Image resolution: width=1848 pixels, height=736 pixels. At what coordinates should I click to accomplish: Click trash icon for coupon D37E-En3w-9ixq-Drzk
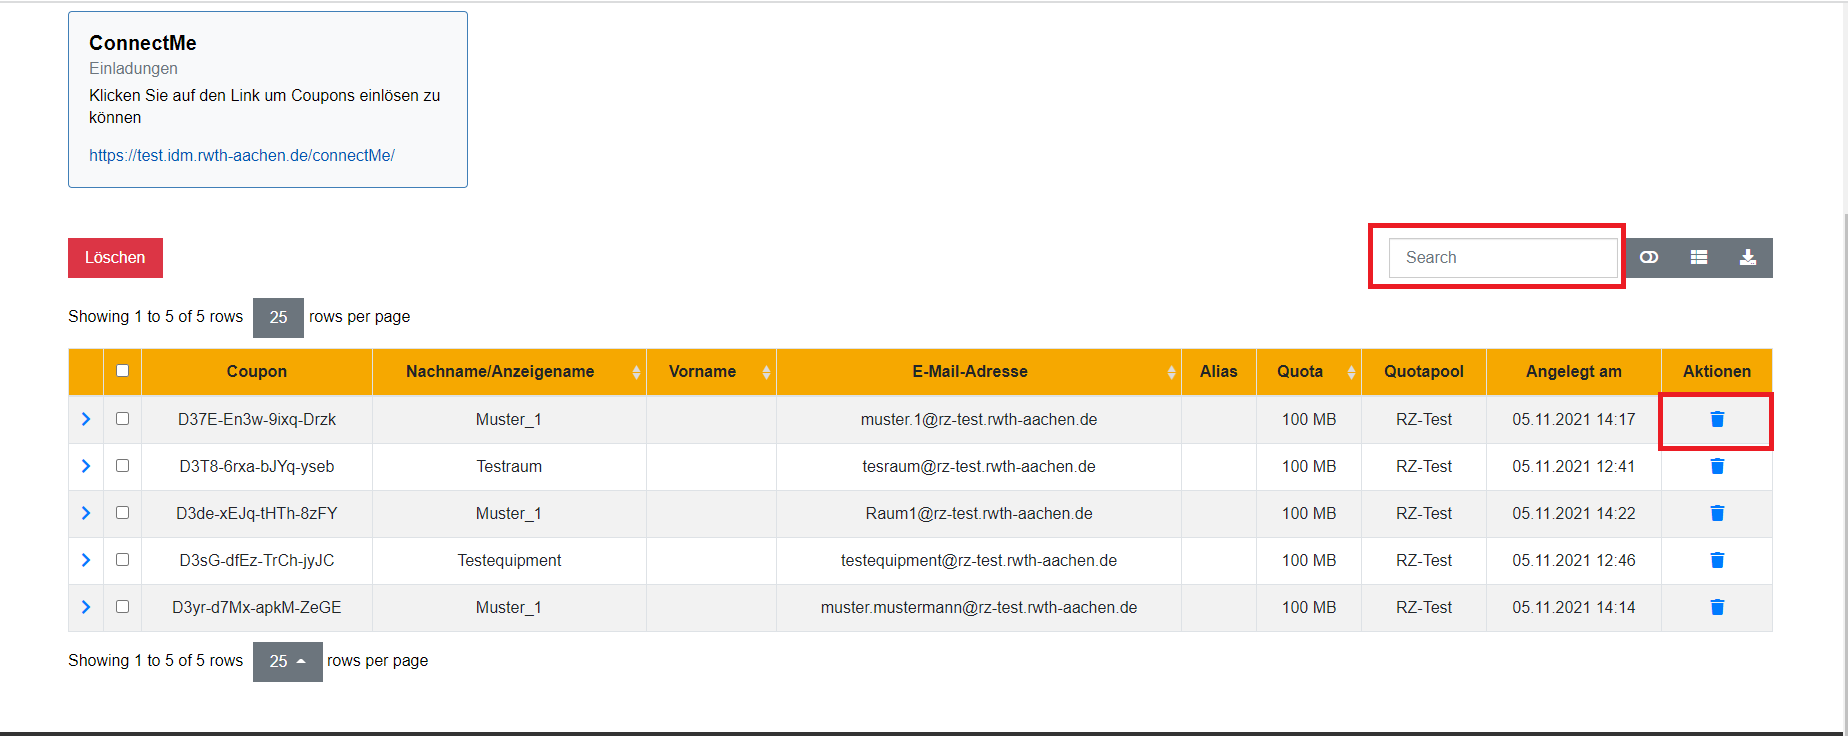(x=1716, y=419)
